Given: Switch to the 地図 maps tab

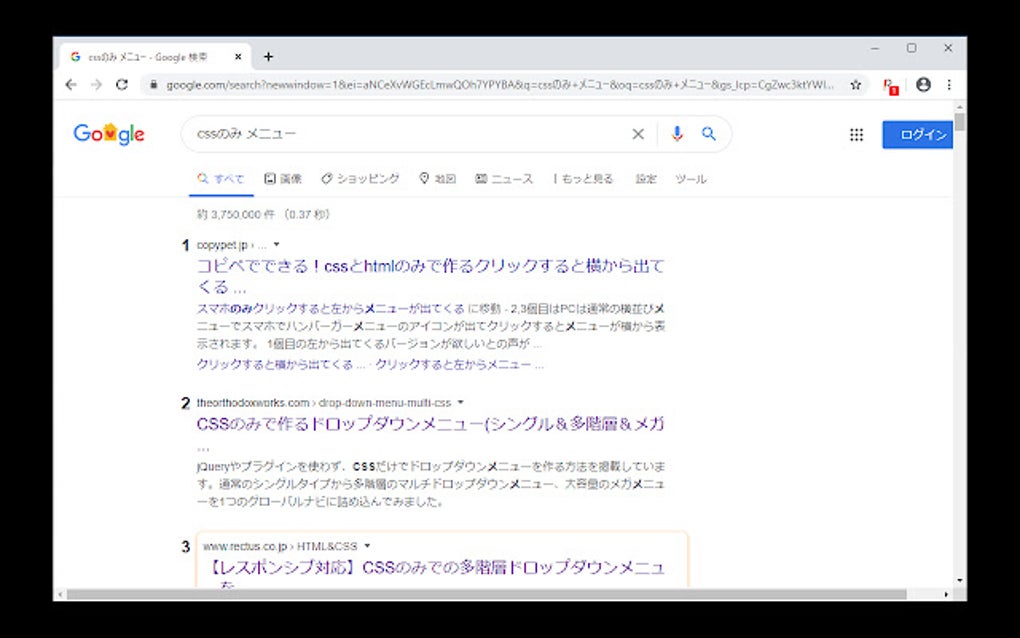Looking at the screenshot, I should pos(437,179).
